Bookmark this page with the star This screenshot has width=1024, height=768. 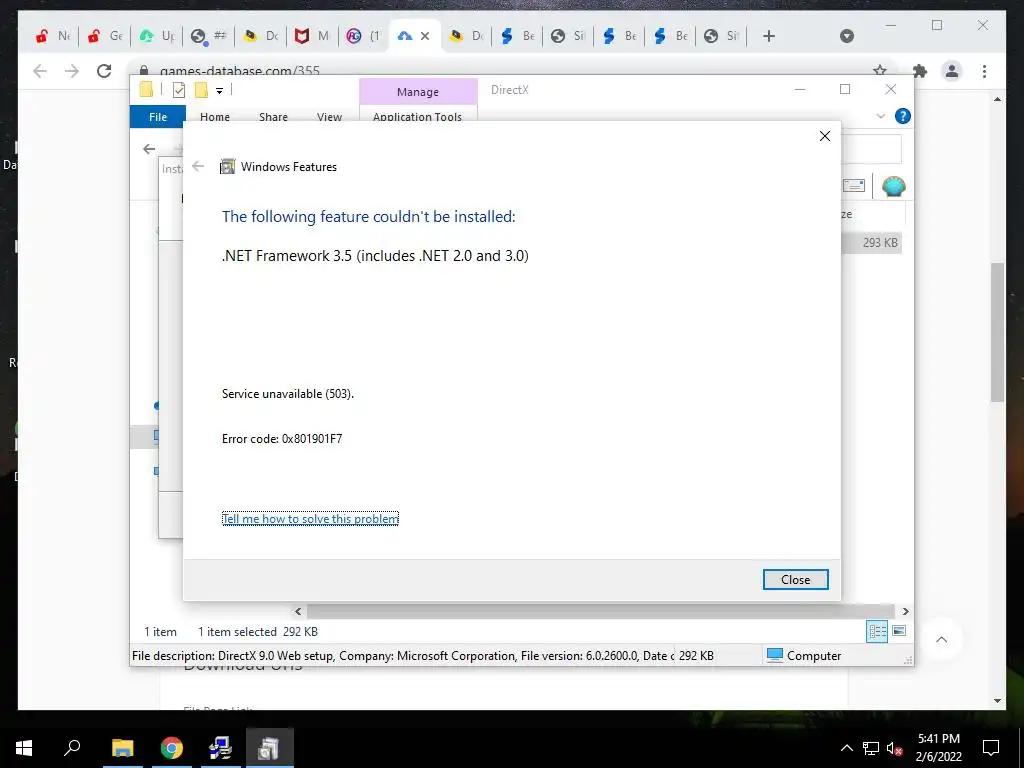(880, 70)
